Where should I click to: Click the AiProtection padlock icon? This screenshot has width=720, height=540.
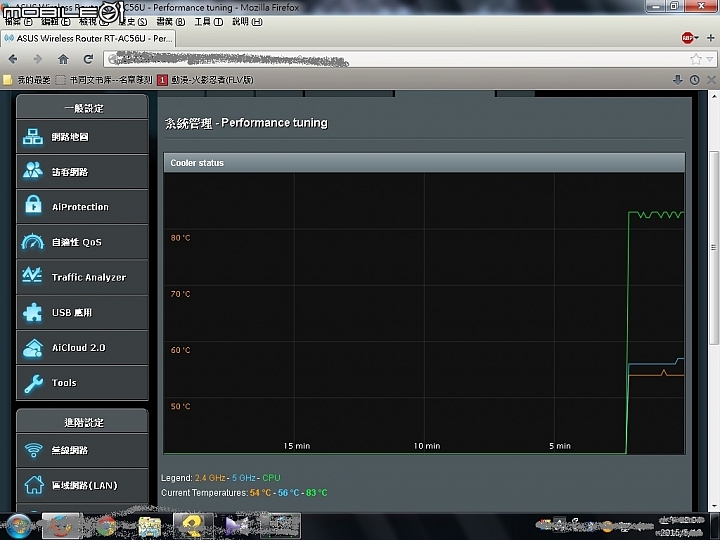(33, 205)
